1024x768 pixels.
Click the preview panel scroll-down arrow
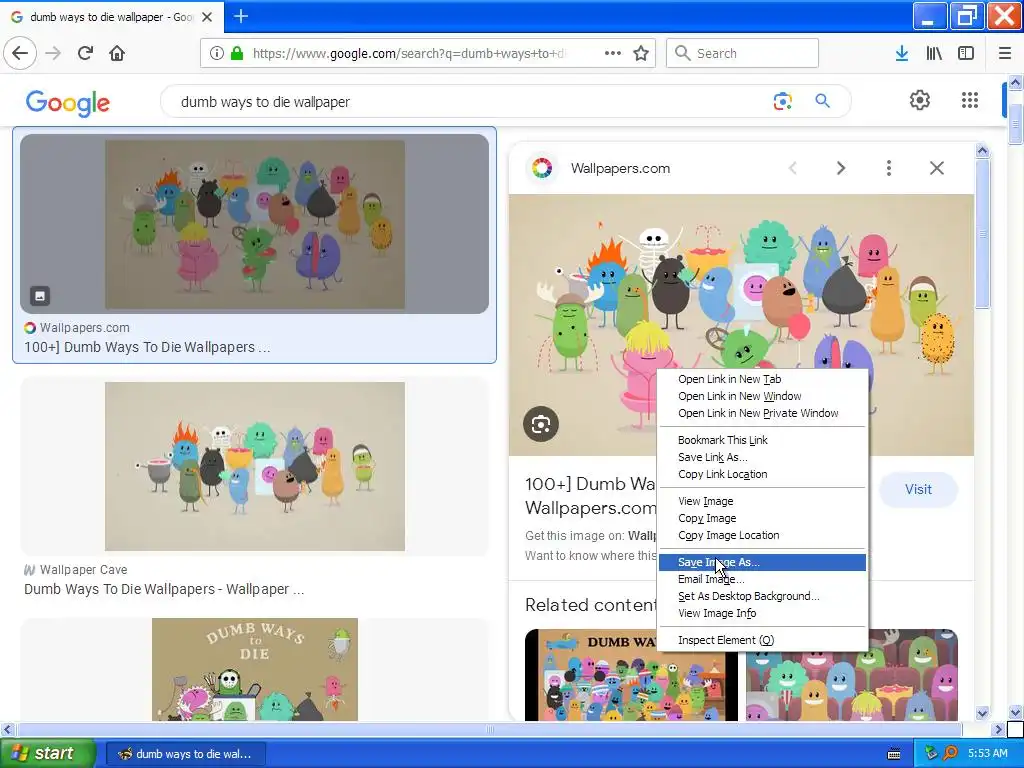[982, 713]
